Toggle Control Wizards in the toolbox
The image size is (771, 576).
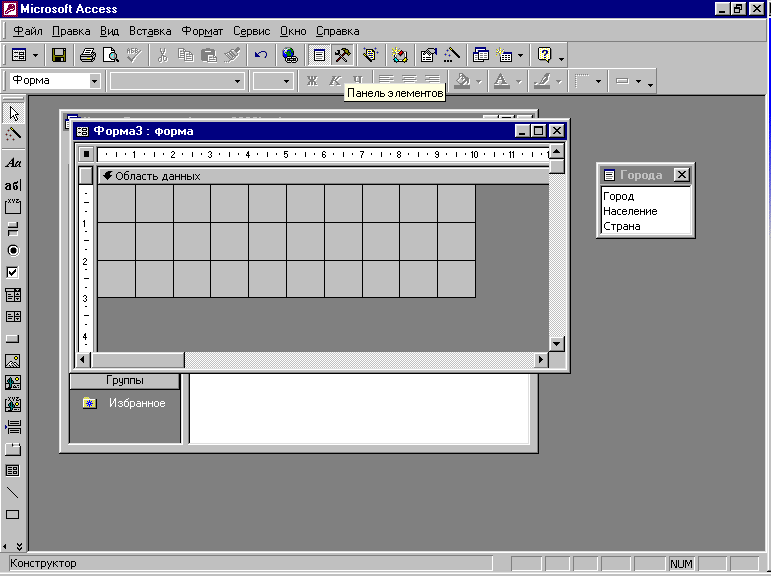(13, 134)
